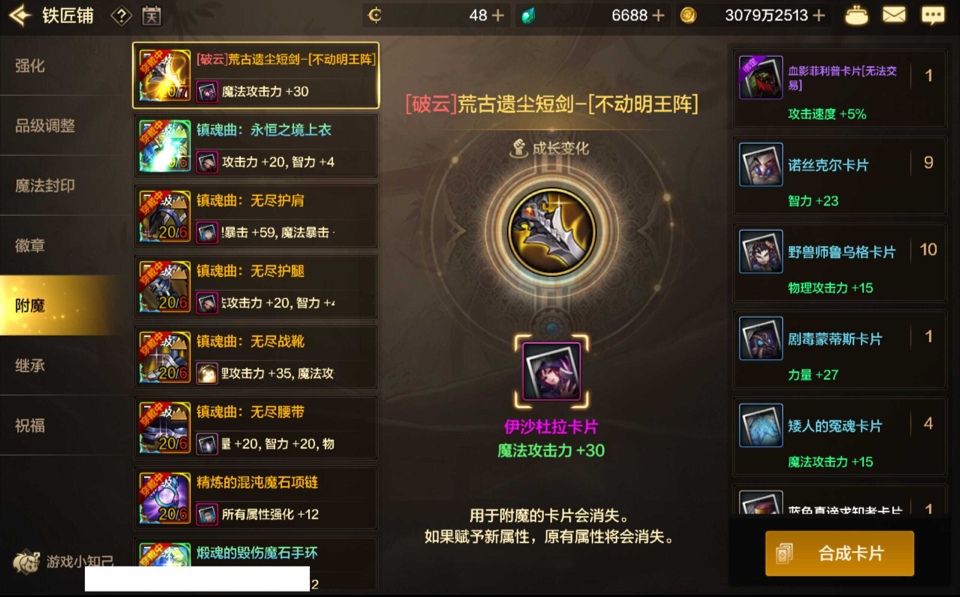Open the mail envelope icon
Image resolution: width=960 pixels, height=597 pixels.
point(893,15)
